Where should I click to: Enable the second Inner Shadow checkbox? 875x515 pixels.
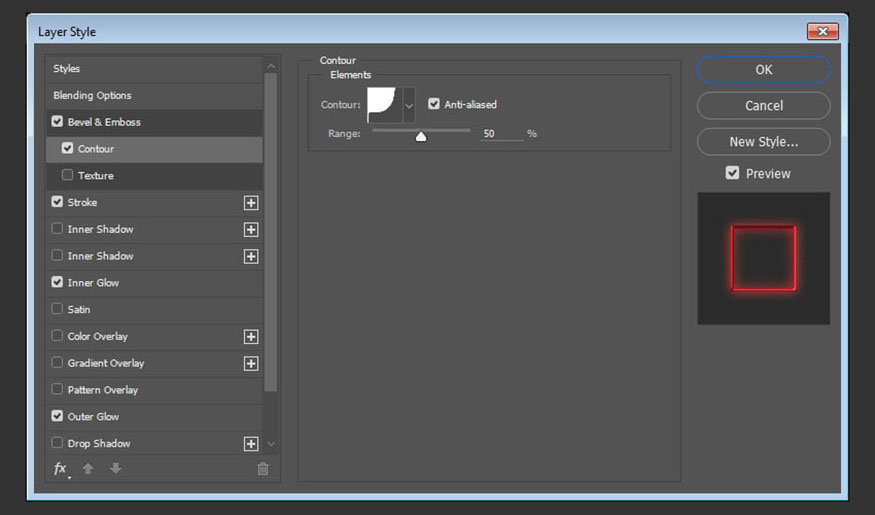[x=57, y=255]
